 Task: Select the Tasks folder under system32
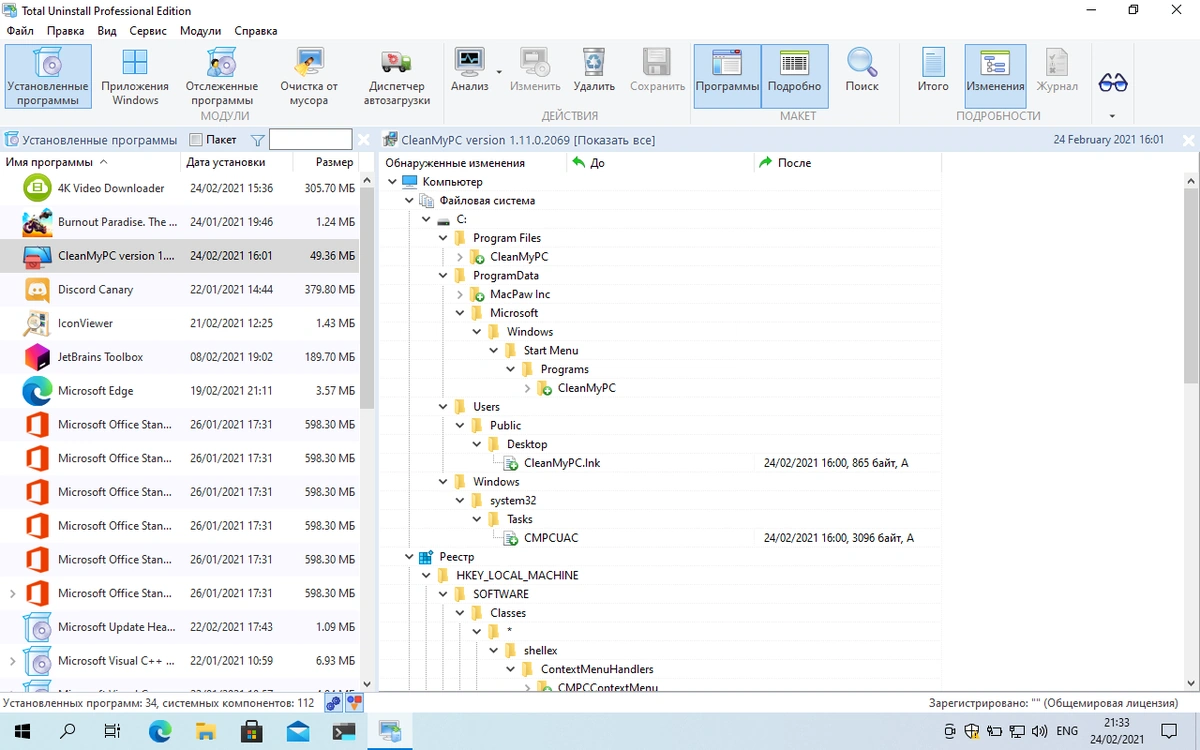click(520, 519)
